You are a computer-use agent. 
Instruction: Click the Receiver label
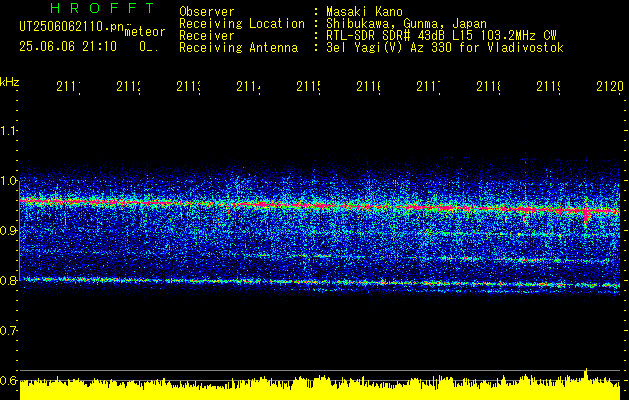click(x=207, y=36)
